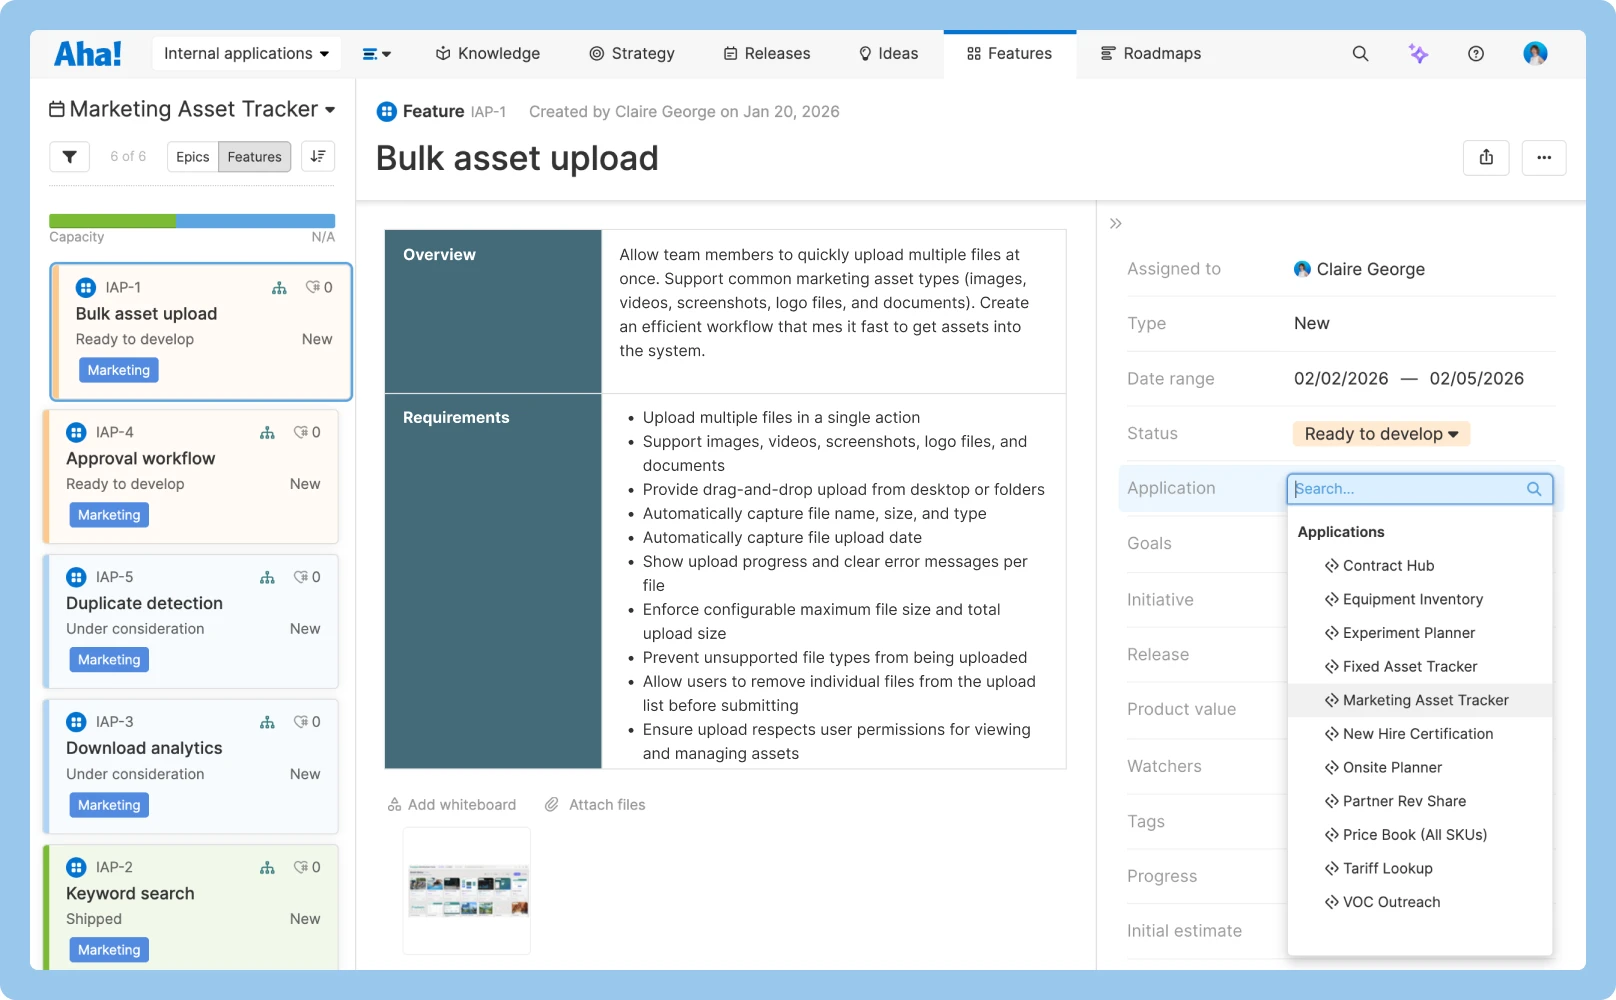1616x1000 pixels.
Task: Open the filter icon above the feature list
Action: point(69,156)
